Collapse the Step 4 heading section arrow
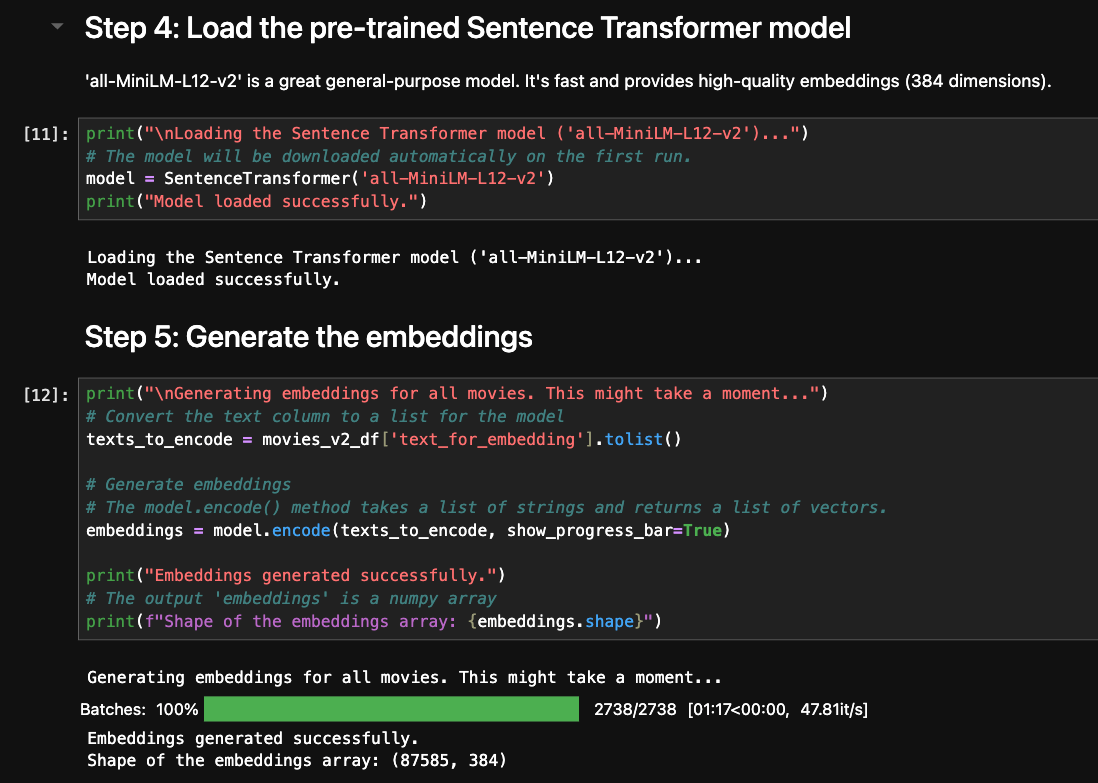 [57, 28]
